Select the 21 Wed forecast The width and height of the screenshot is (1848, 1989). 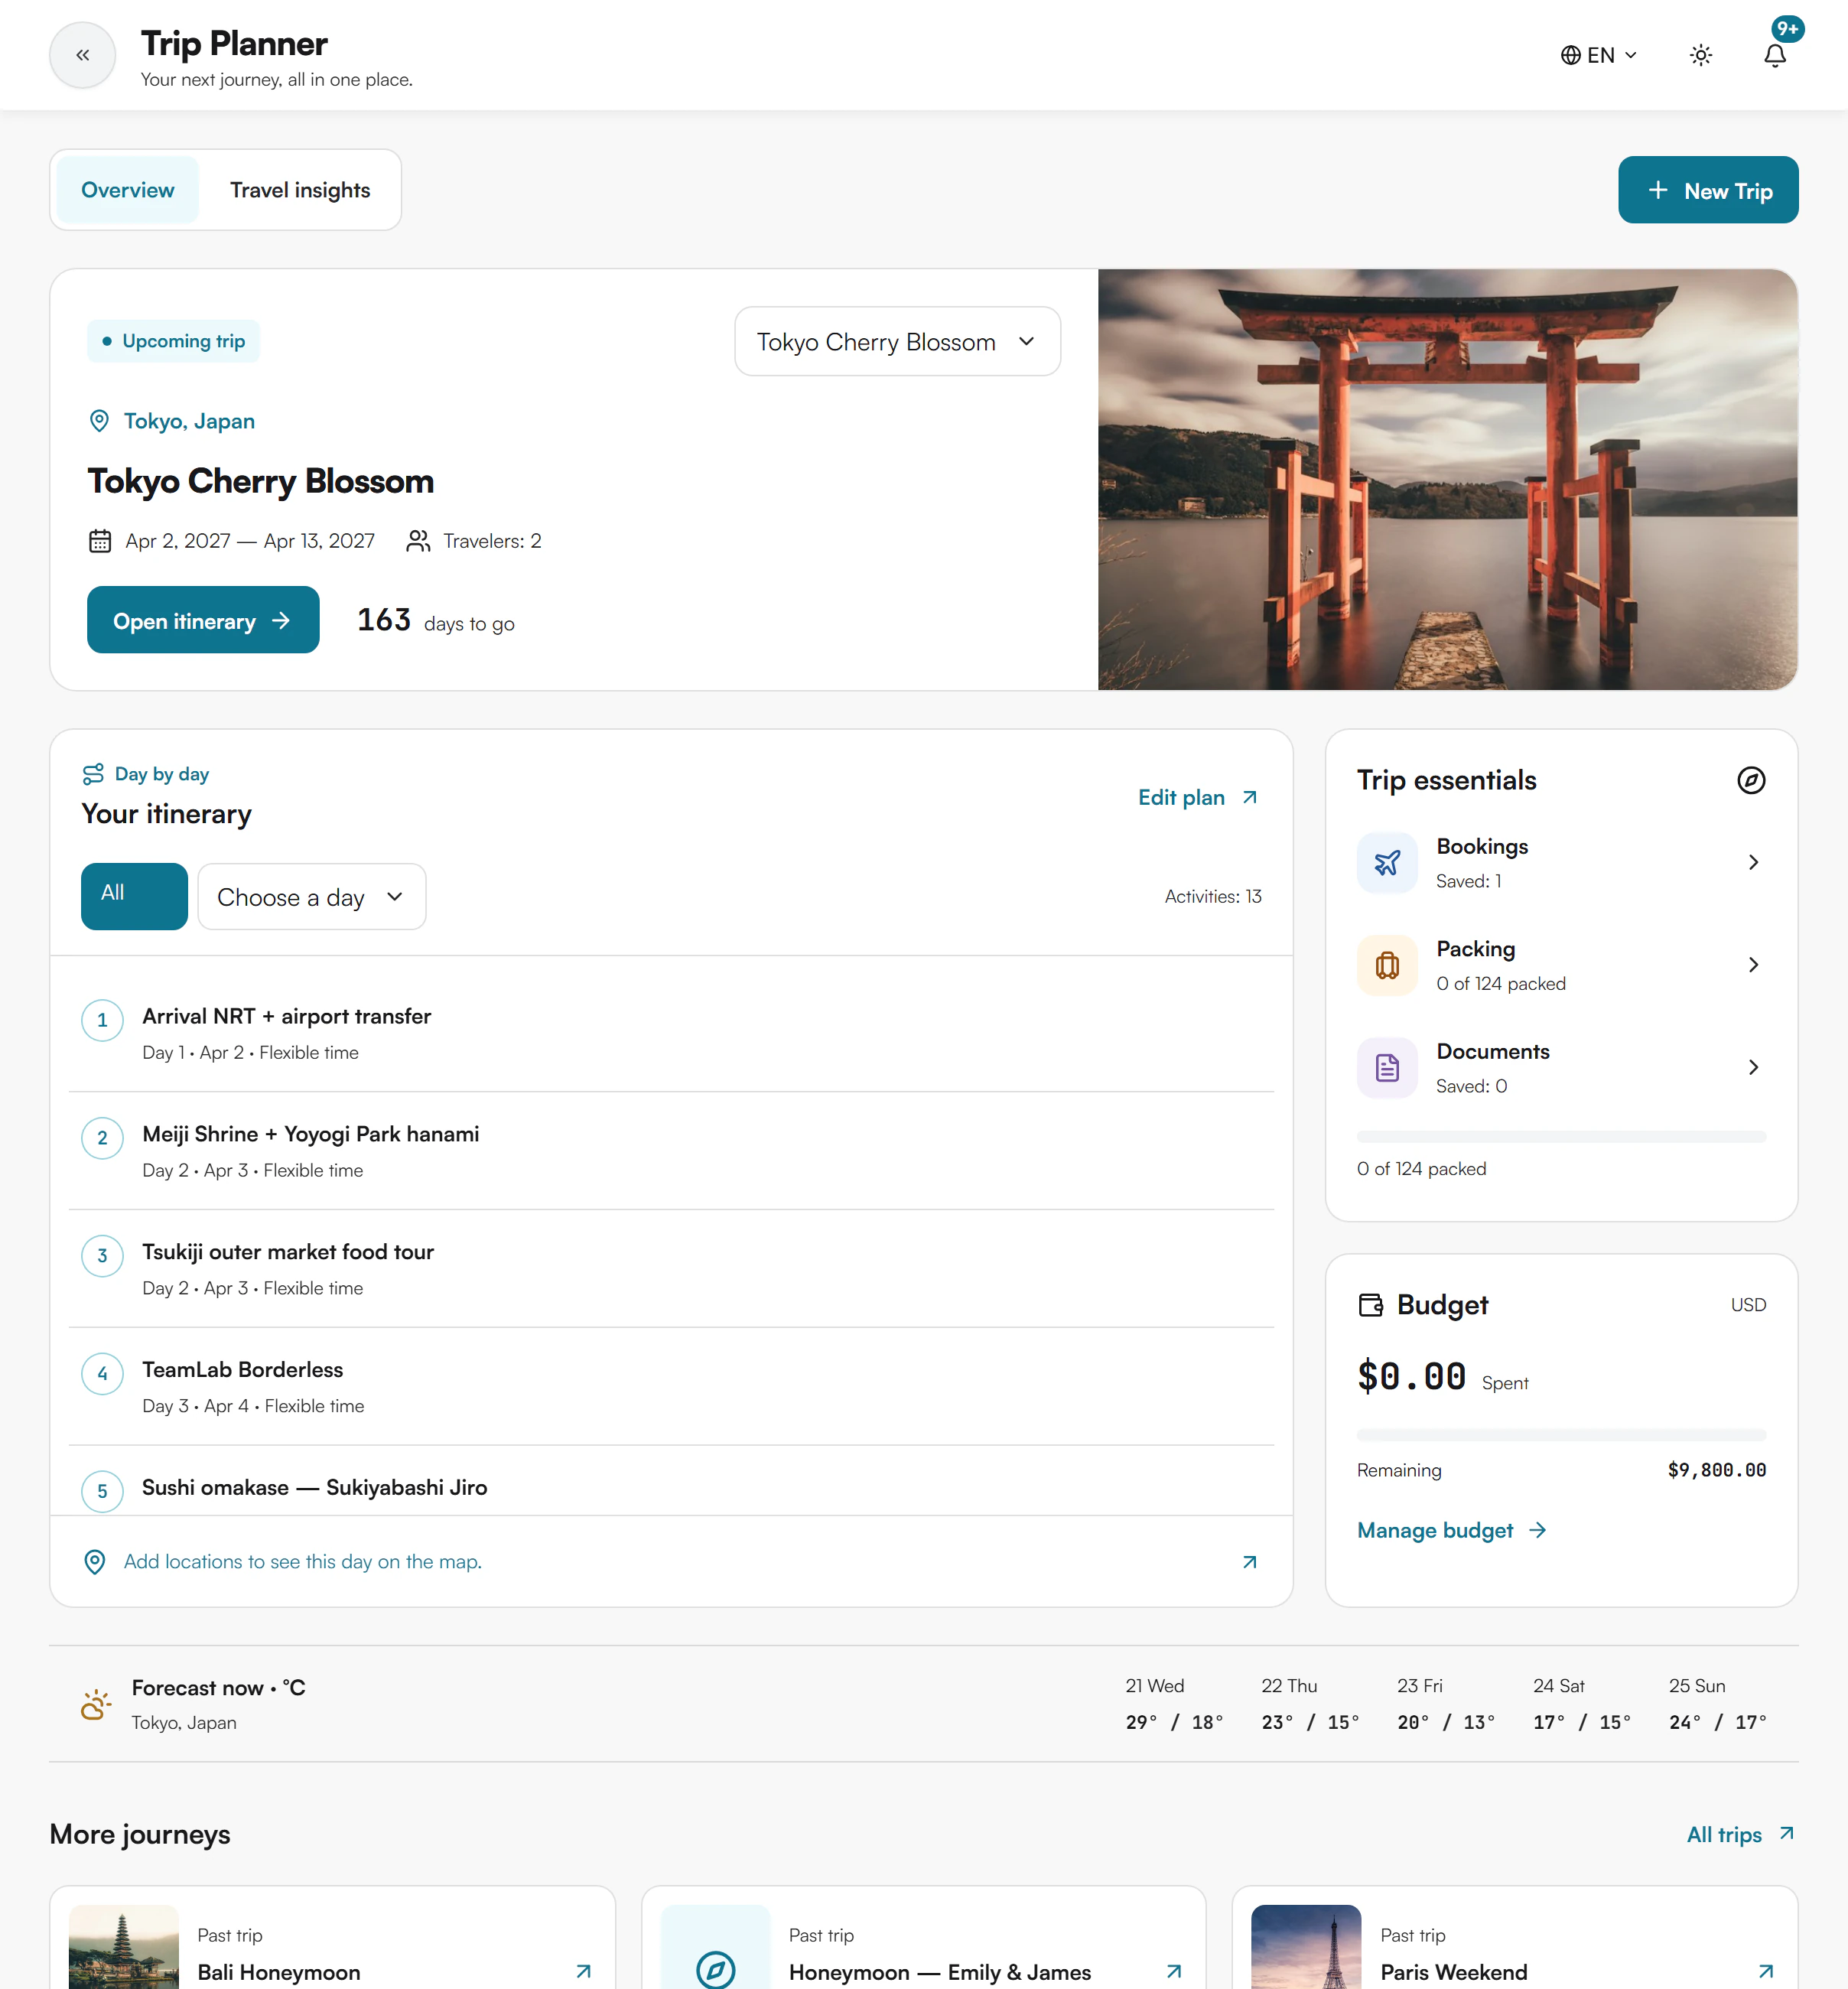pos(1174,1704)
